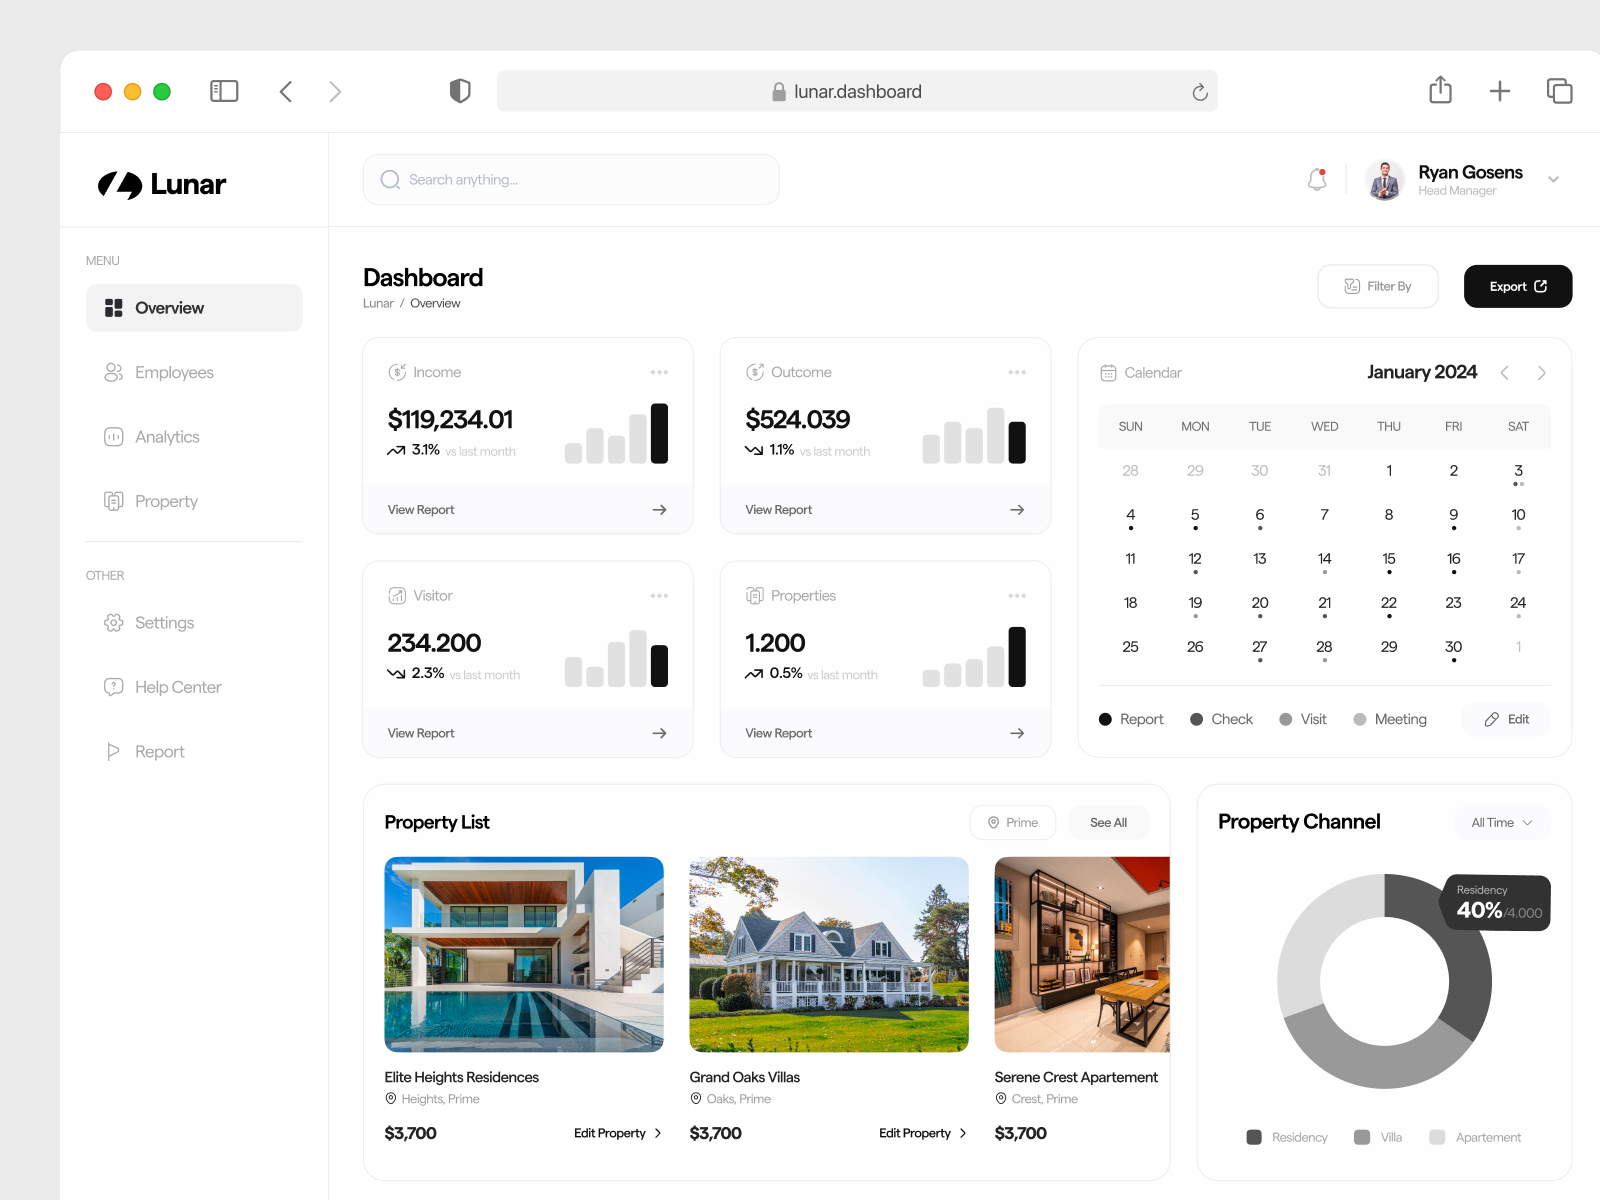Click the Calendar panel icon
This screenshot has width=1600, height=1200.
coord(1108,371)
